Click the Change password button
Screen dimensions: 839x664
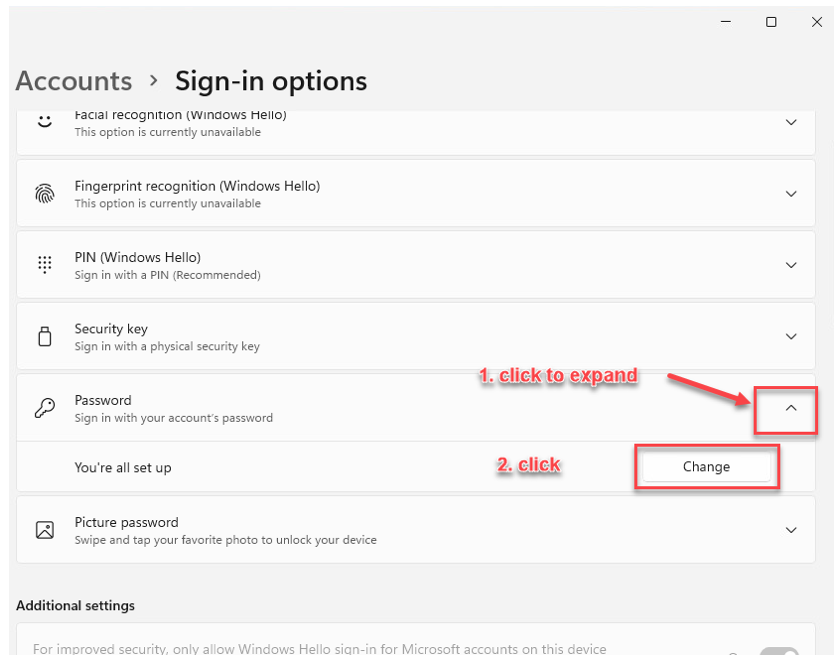[706, 467]
